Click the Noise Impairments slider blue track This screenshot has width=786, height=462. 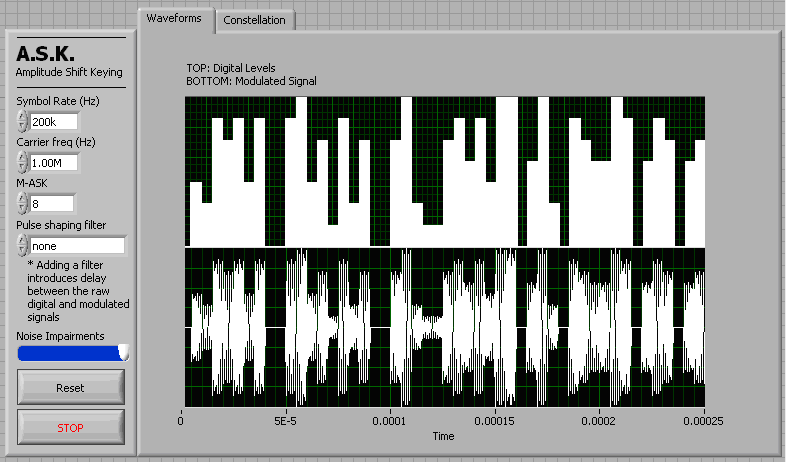click(x=67, y=352)
